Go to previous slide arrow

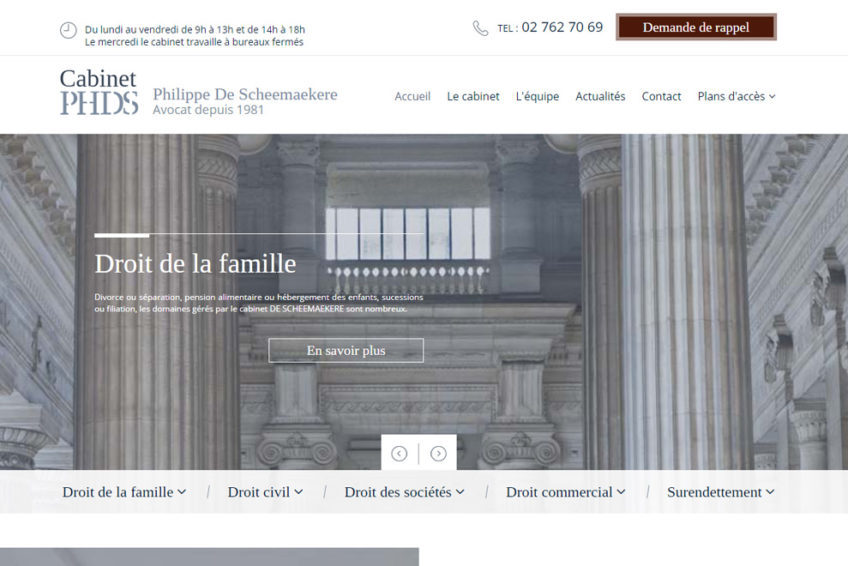point(399,454)
